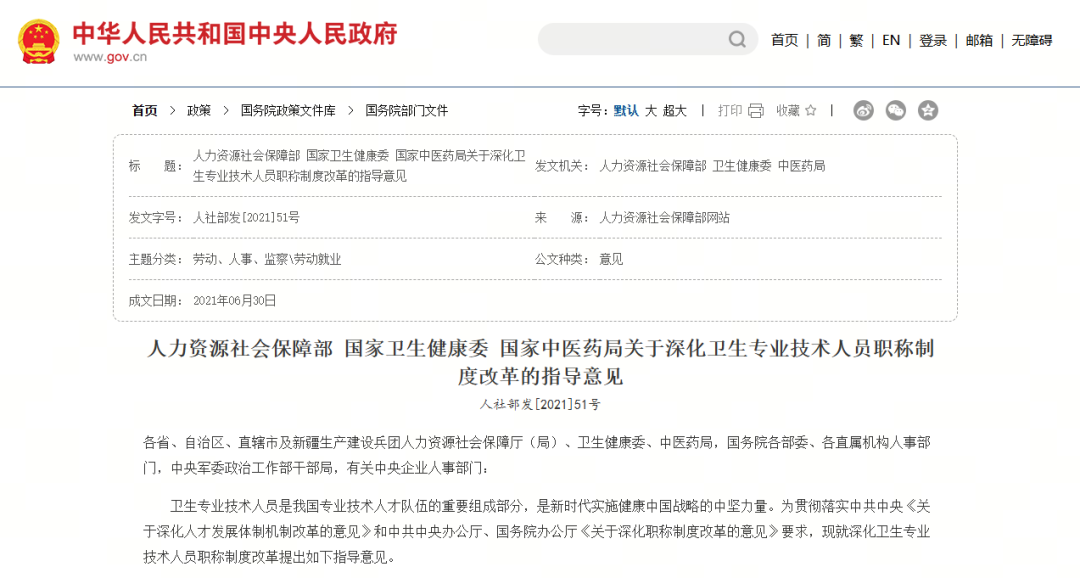Viewport: 1080px width, 578px height.
Task: Click the www.gov.cn URL text
Action: [x=110, y=57]
